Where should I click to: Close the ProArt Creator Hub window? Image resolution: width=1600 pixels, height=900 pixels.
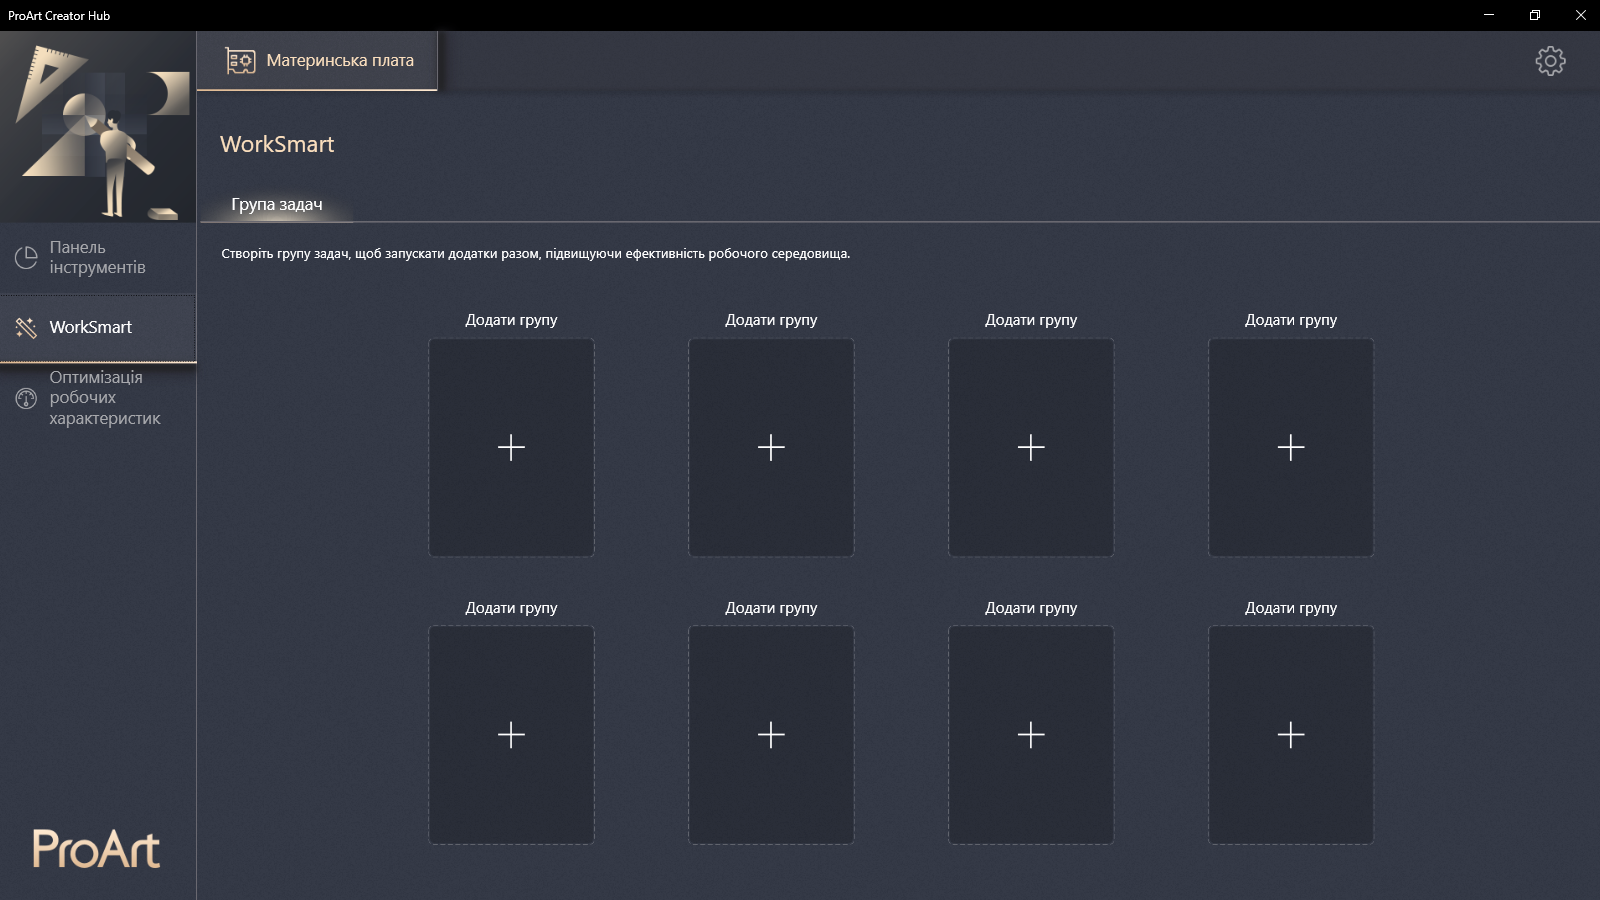tap(1581, 15)
